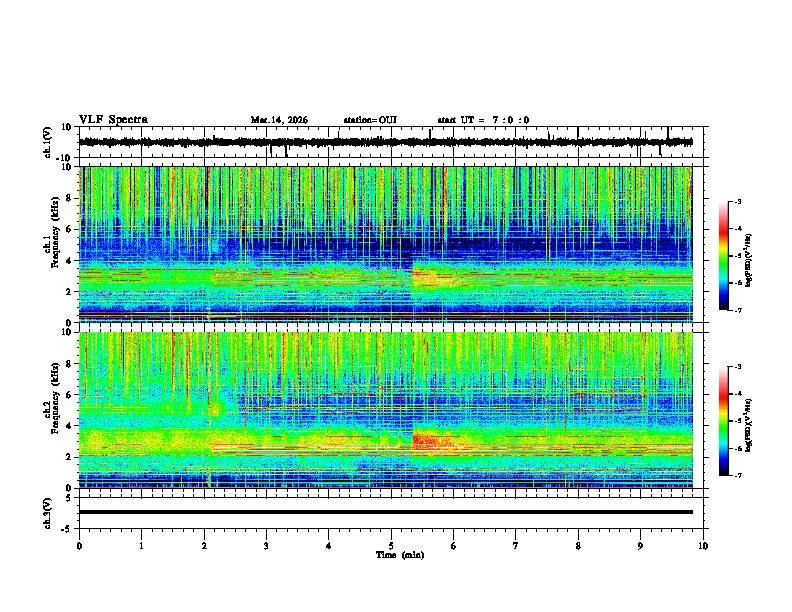Click the ch.3 flat voltage trace
The height and width of the screenshot is (612, 792).
click(x=385, y=512)
